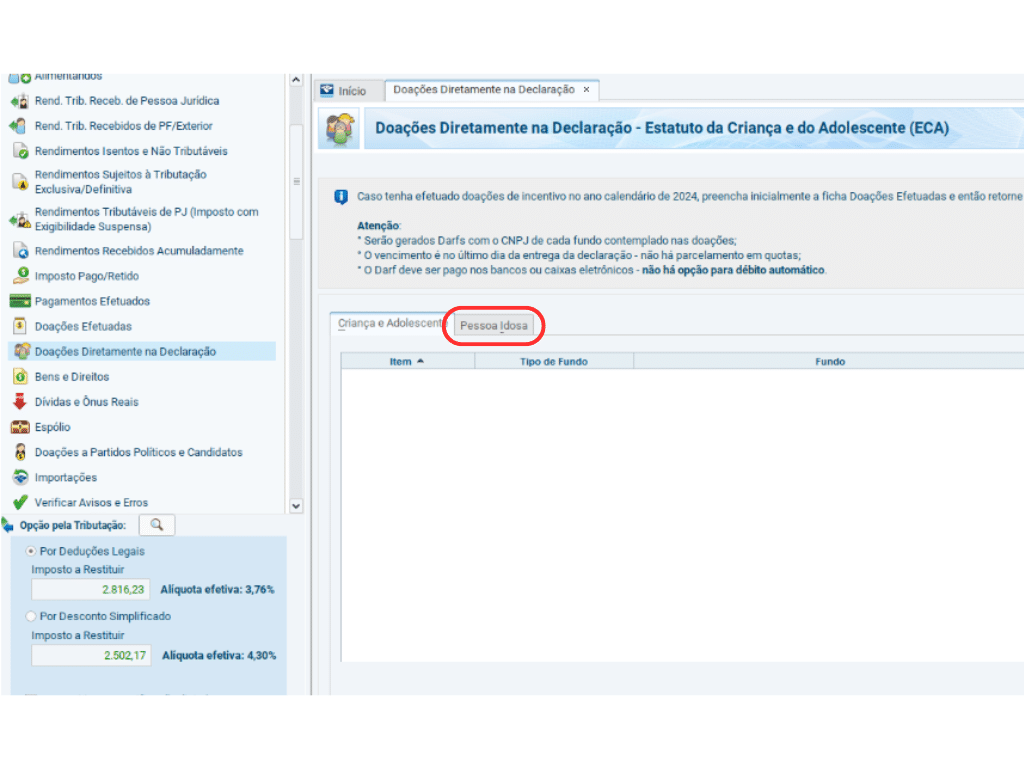This screenshot has width=1024, height=768.
Task: Select Por Desconto Simplificado radio button
Action: (31, 616)
